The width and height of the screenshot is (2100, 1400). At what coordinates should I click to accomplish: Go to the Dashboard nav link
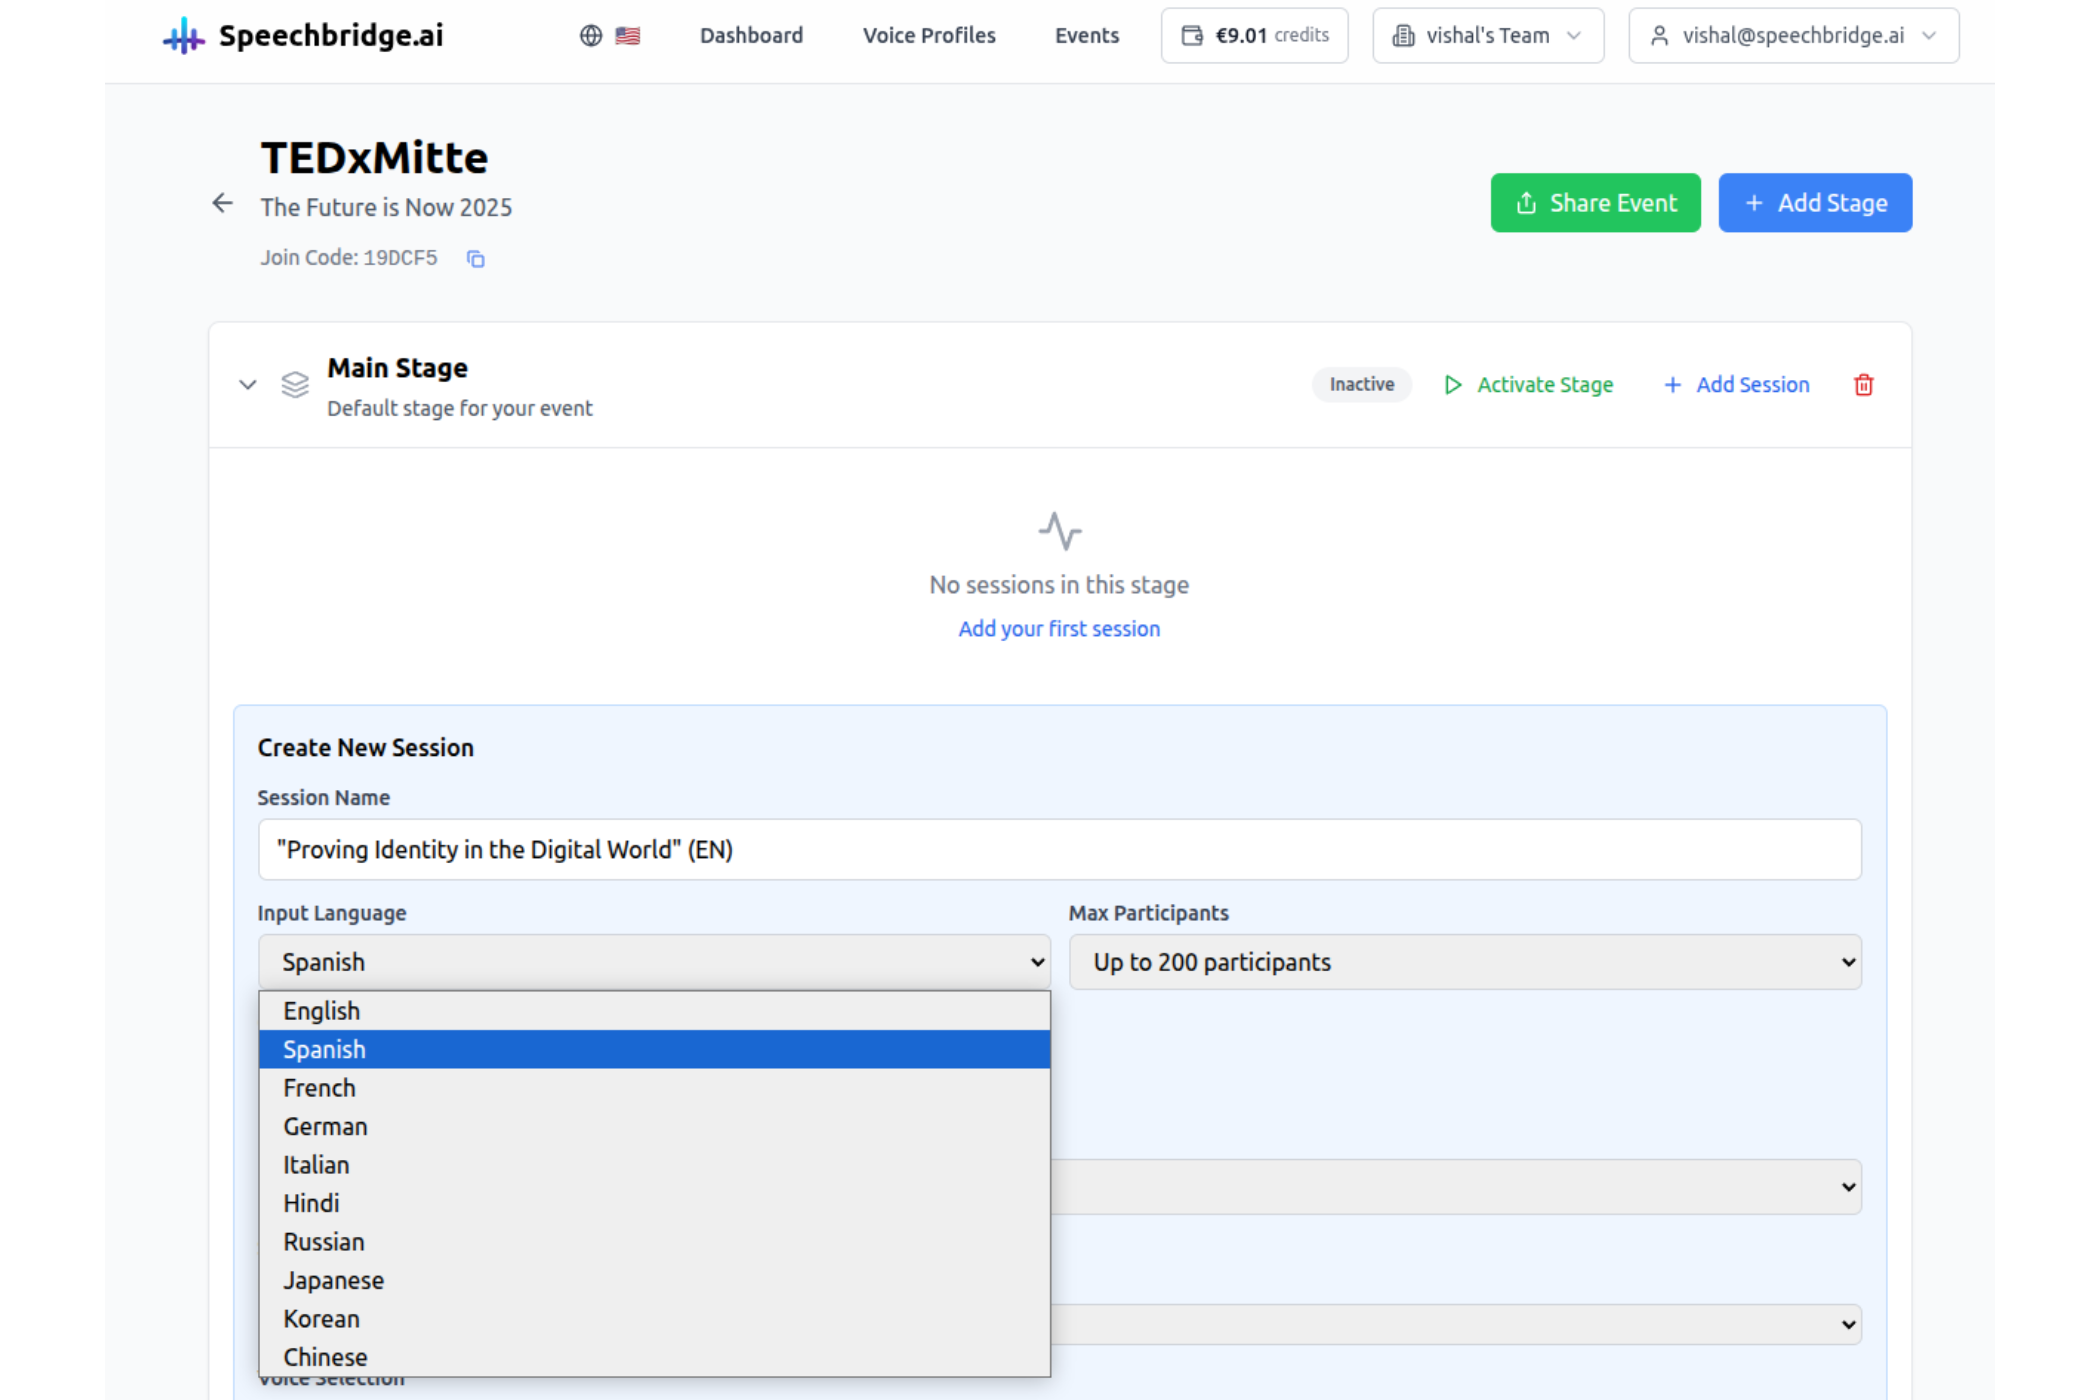[x=751, y=36]
